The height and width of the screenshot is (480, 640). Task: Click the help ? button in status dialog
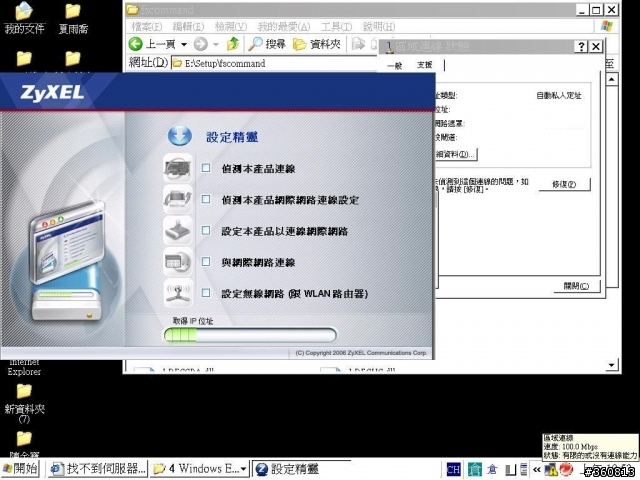581,47
